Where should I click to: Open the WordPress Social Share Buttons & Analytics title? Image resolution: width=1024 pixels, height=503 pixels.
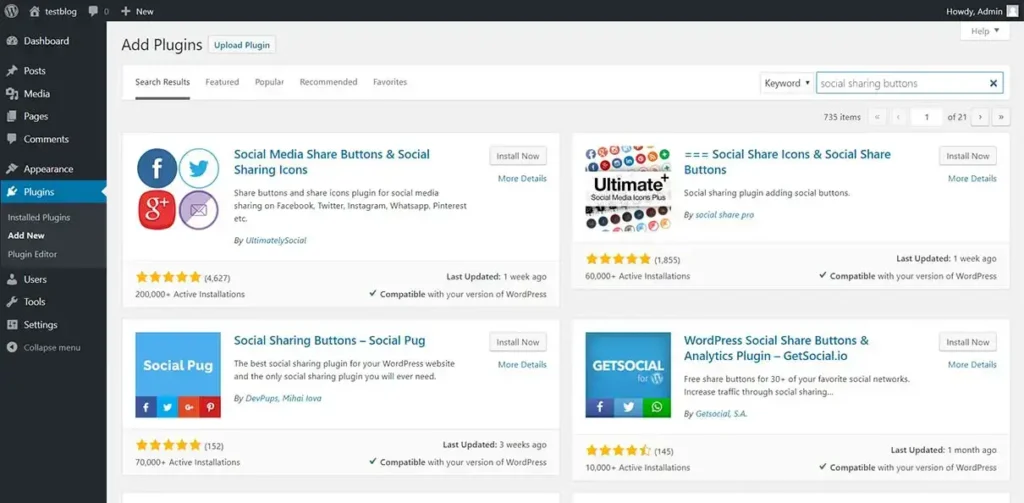tap(776, 348)
